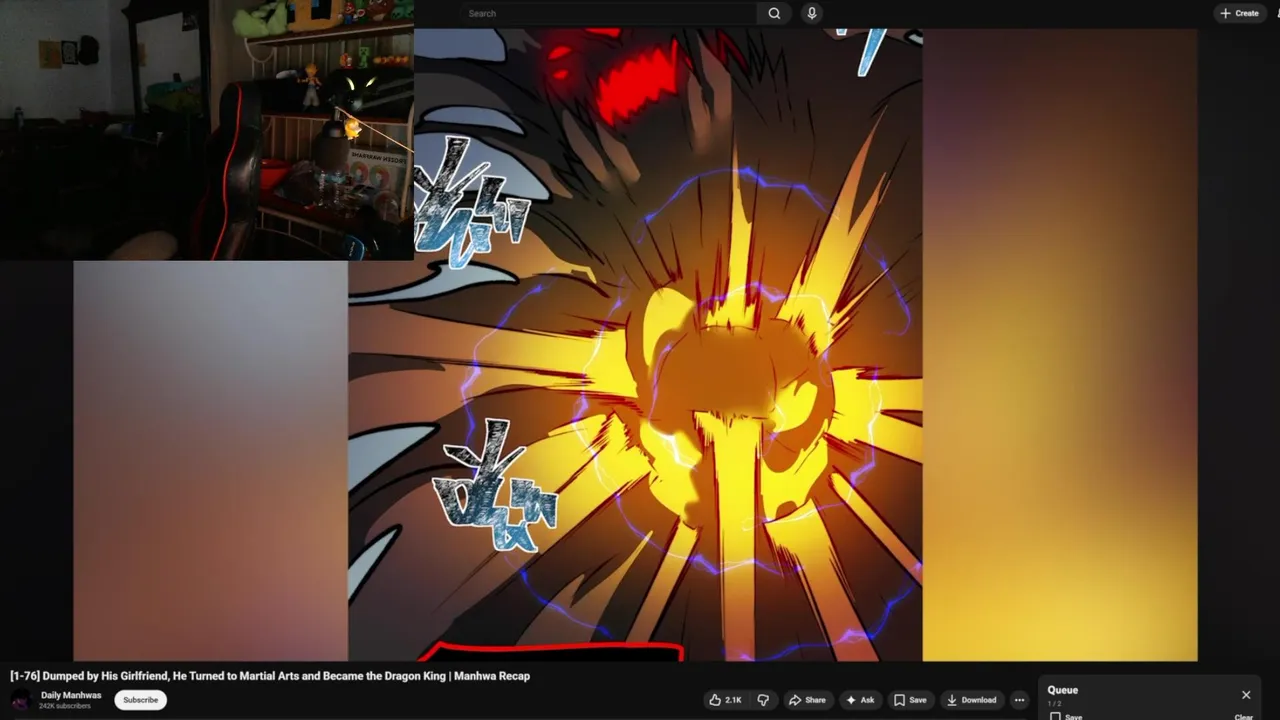Open the Create menu
Viewport: 1280px width, 720px height.
pyautogui.click(x=1239, y=13)
